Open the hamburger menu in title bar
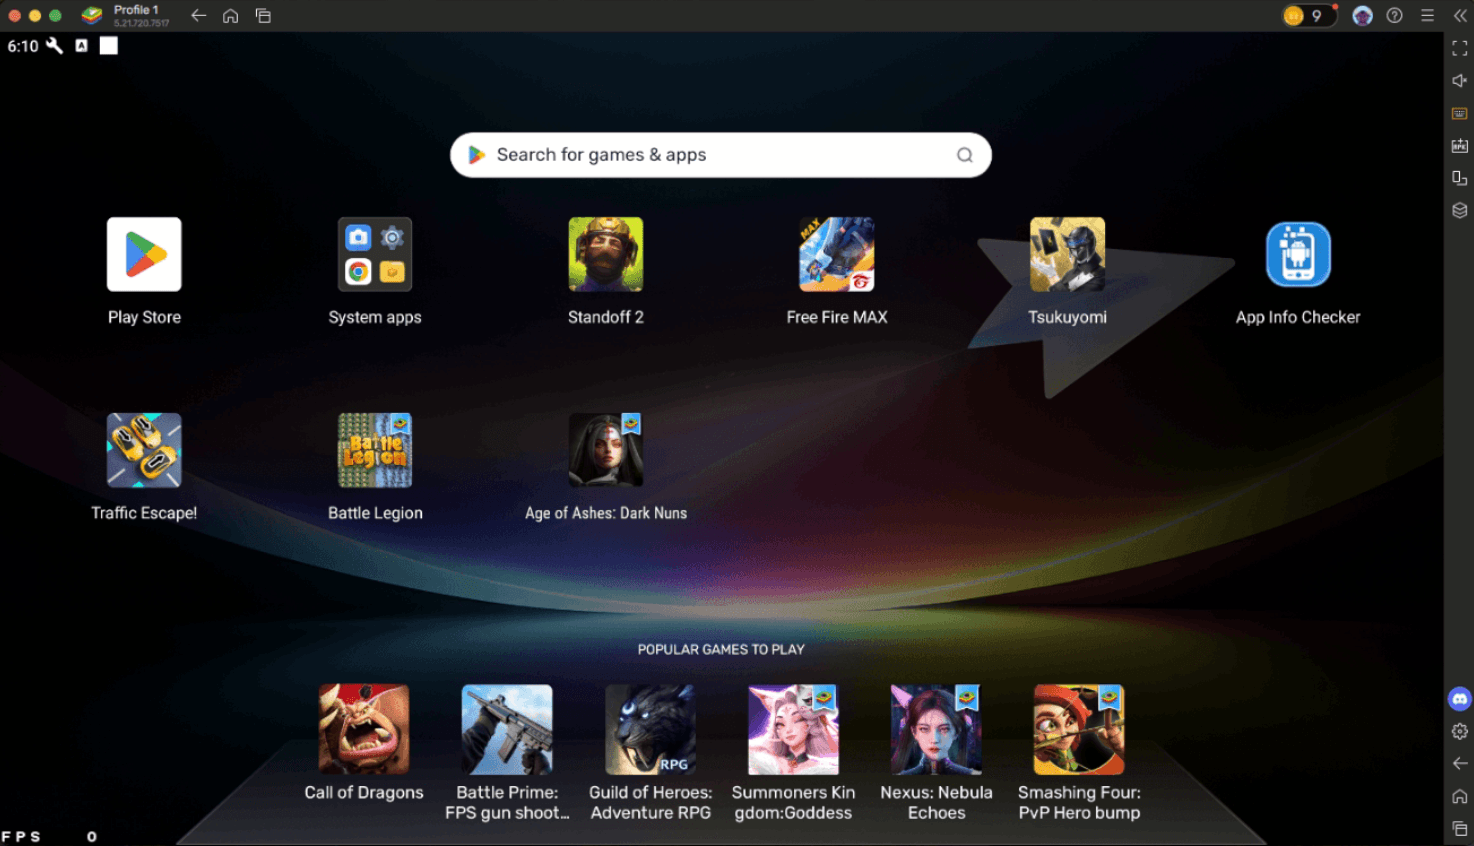 [1427, 15]
